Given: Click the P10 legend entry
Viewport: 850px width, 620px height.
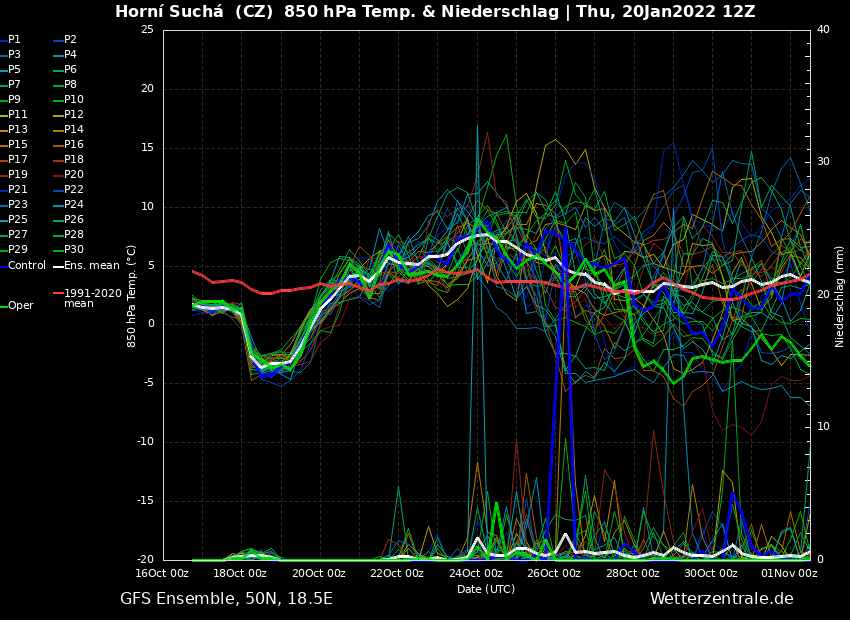Looking at the screenshot, I should pos(73,100).
